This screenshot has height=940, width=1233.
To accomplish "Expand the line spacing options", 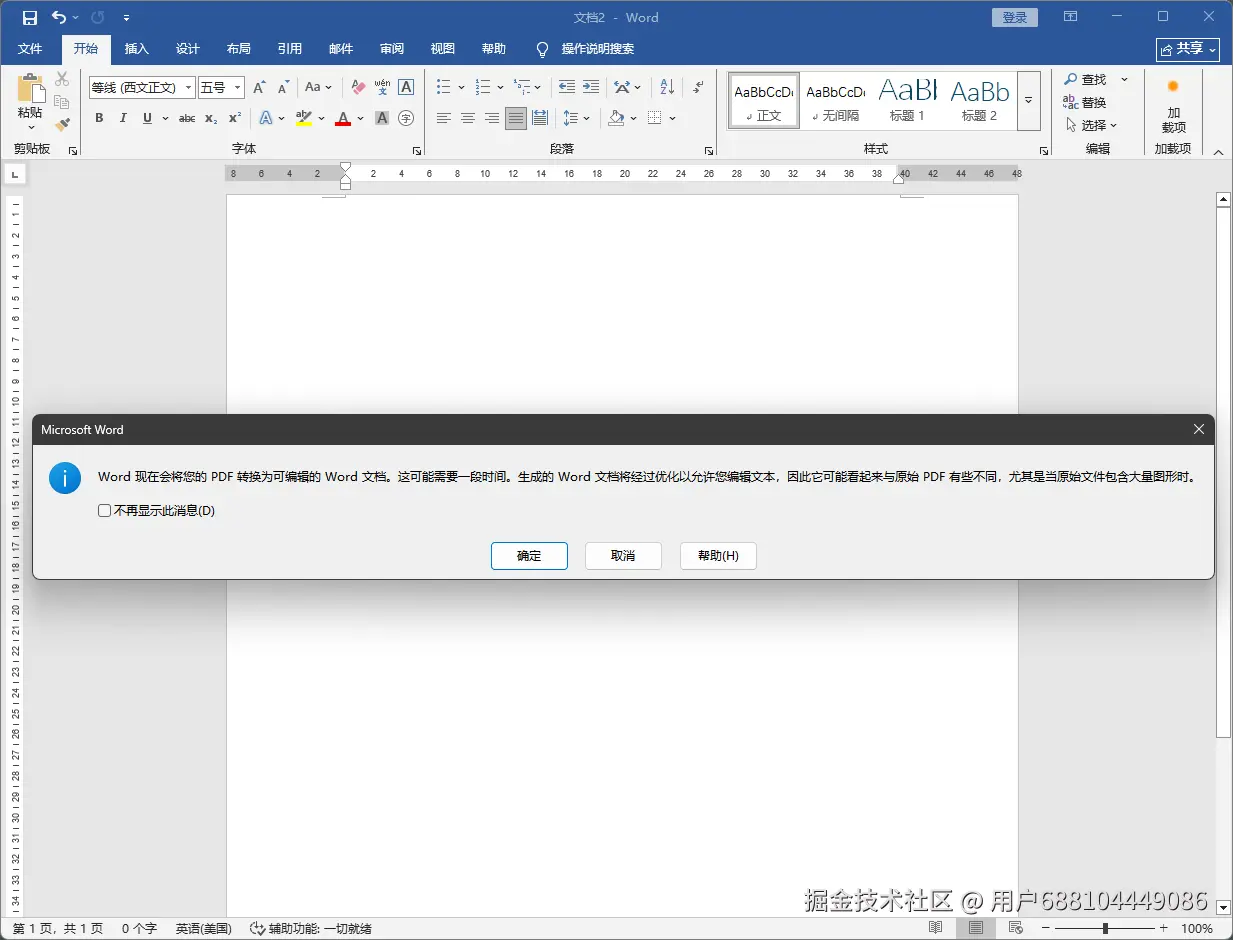I will pyautogui.click(x=585, y=118).
